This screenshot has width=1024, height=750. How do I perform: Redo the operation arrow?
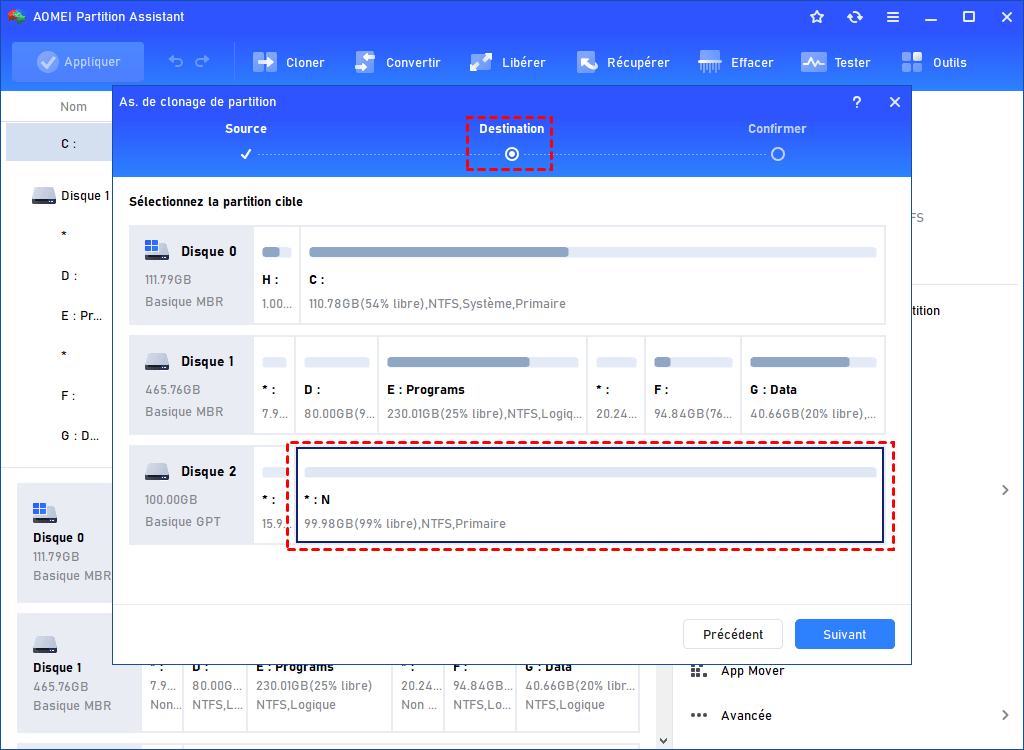click(x=203, y=61)
